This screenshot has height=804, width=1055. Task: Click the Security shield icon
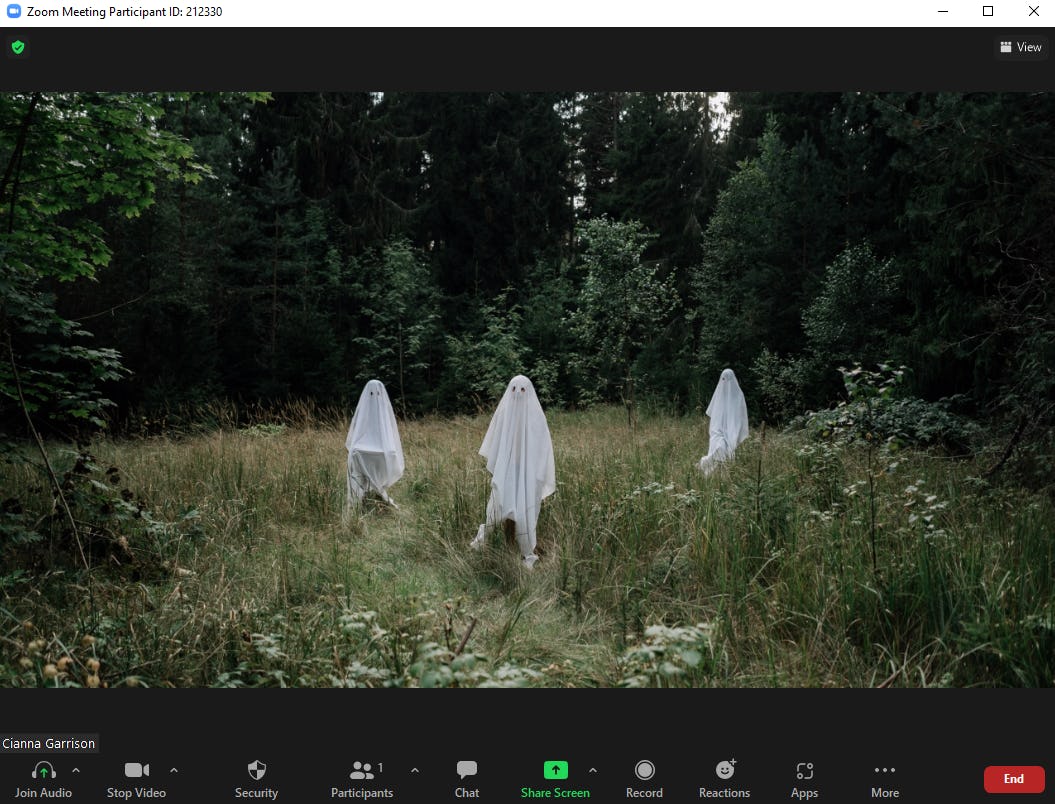click(x=256, y=770)
